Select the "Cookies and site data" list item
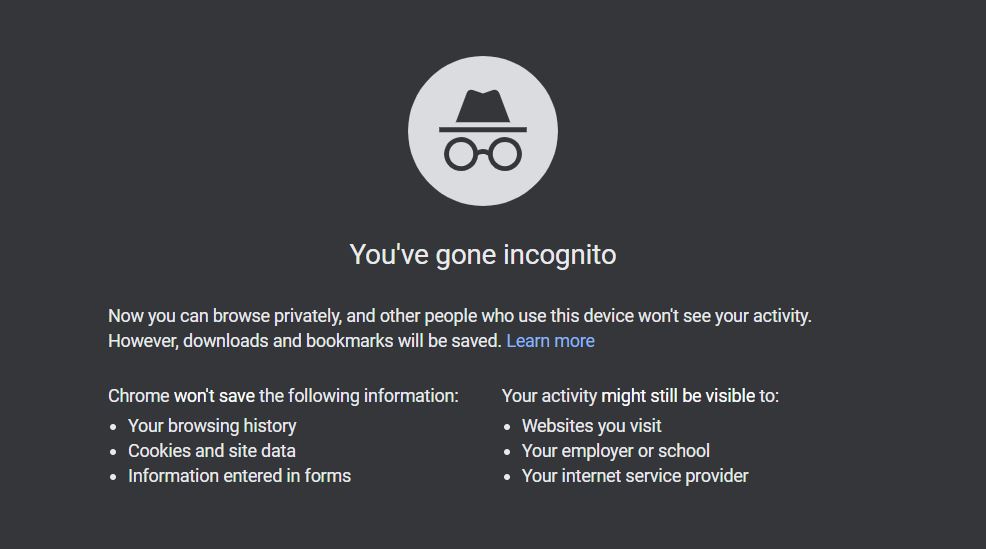 [212, 451]
